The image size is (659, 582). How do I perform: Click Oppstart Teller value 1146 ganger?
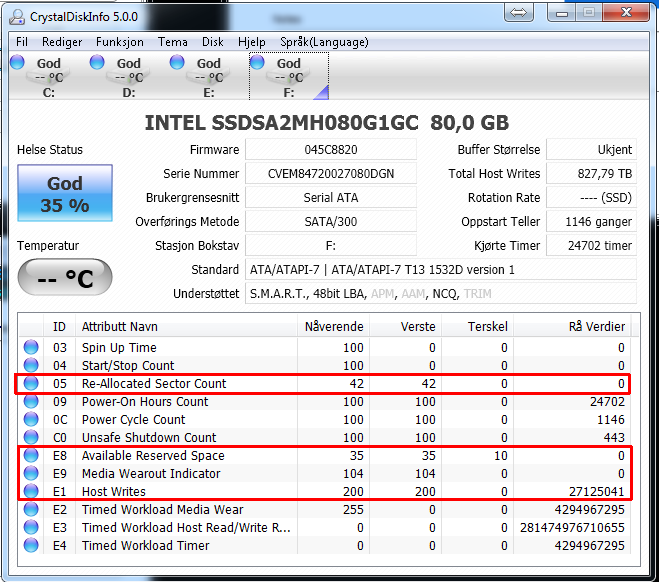(x=591, y=221)
